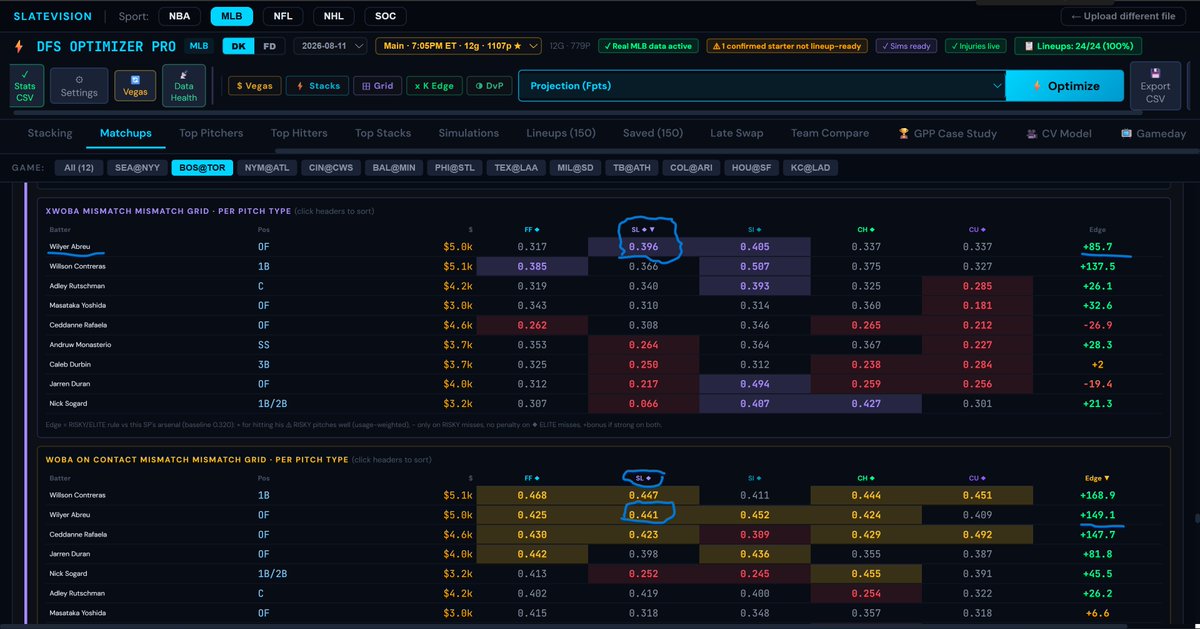Click the Optimize button

click(x=1065, y=86)
